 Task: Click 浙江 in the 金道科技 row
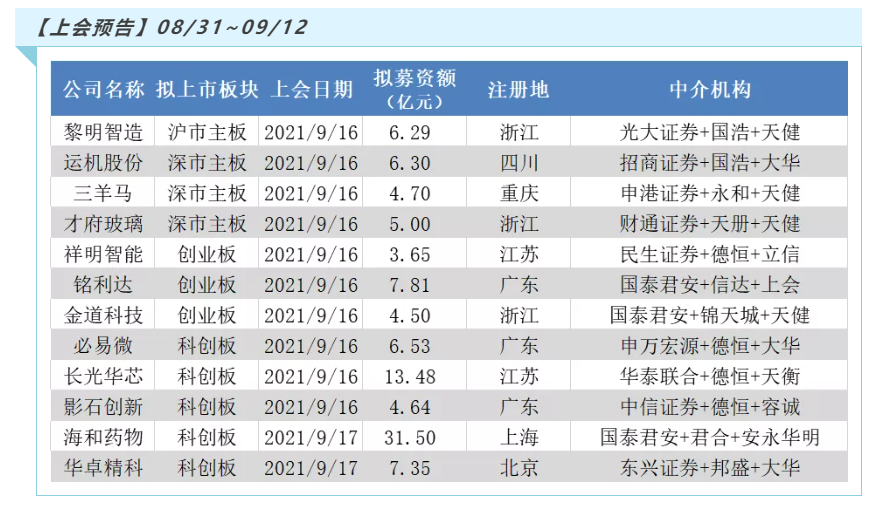click(519, 316)
